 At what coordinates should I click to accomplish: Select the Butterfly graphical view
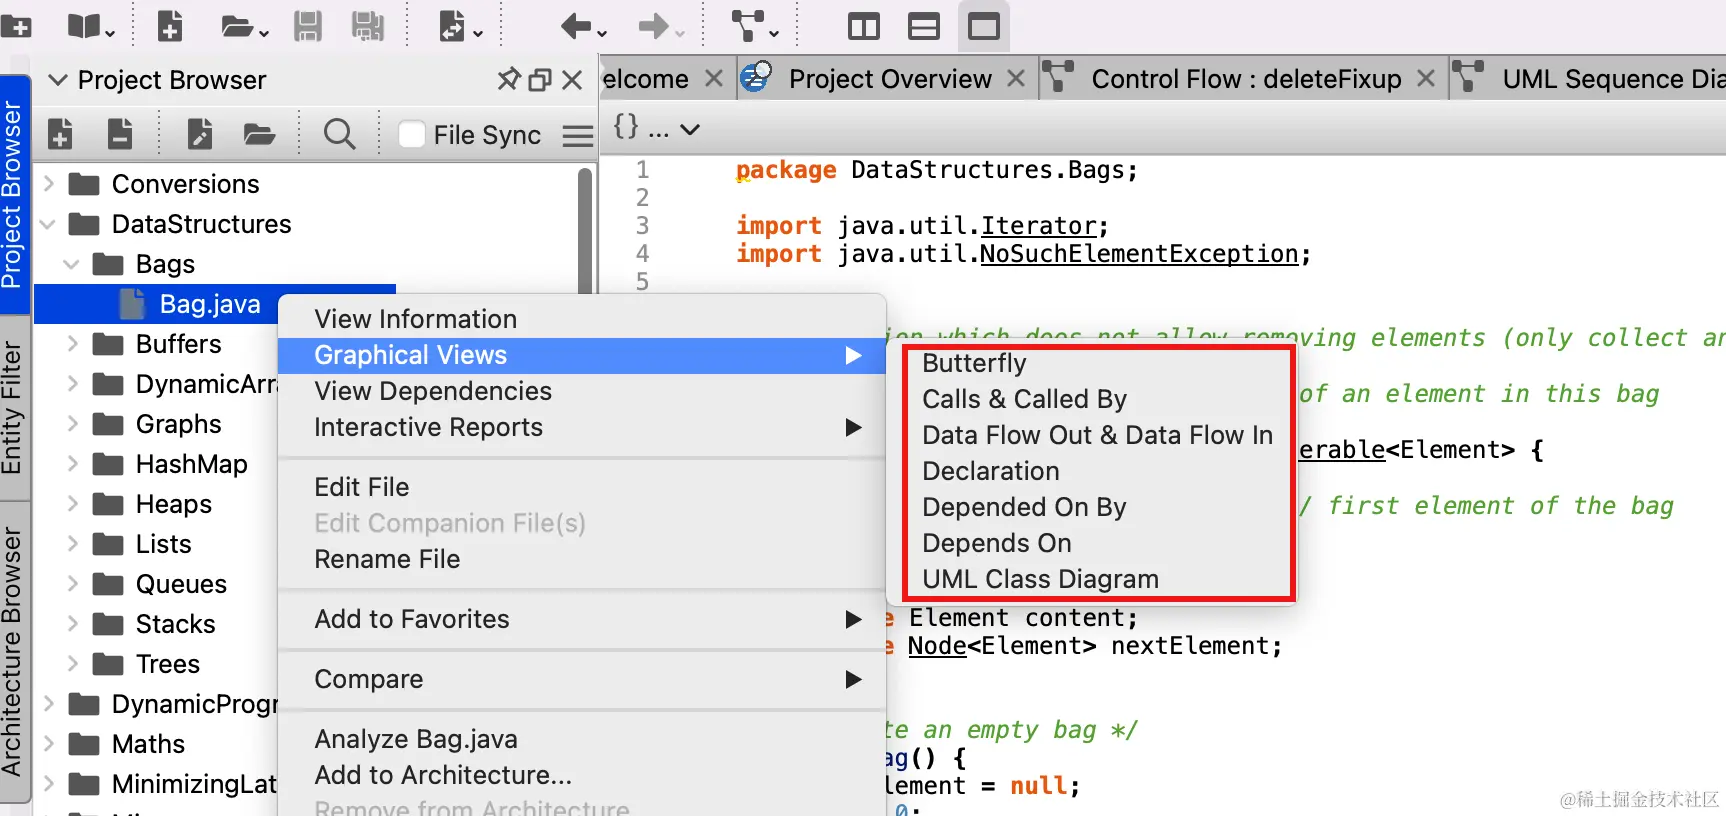(x=974, y=363)
